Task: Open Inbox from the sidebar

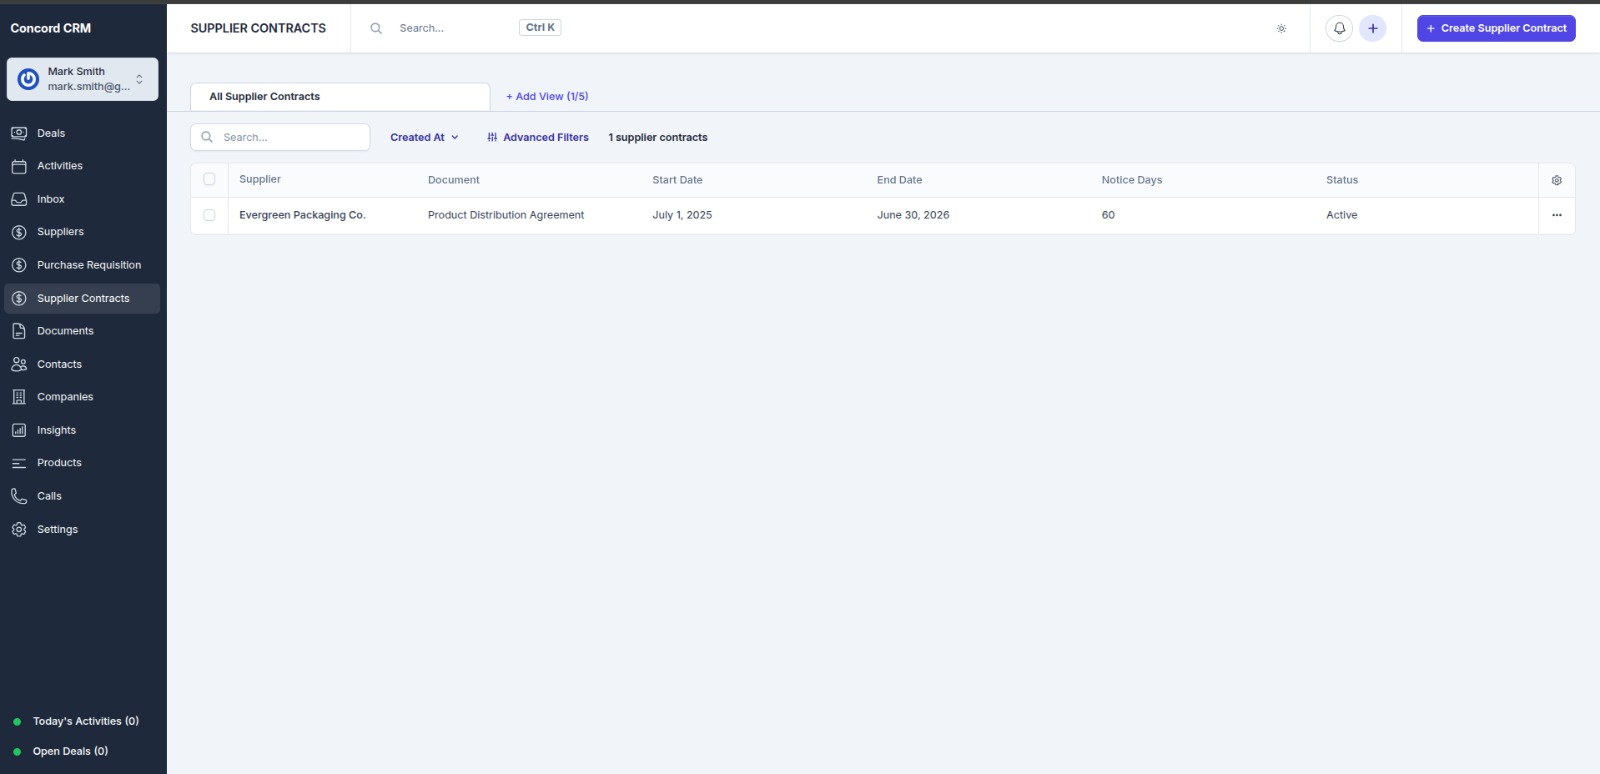Action: pyautogui.click(x=50, y=199)
